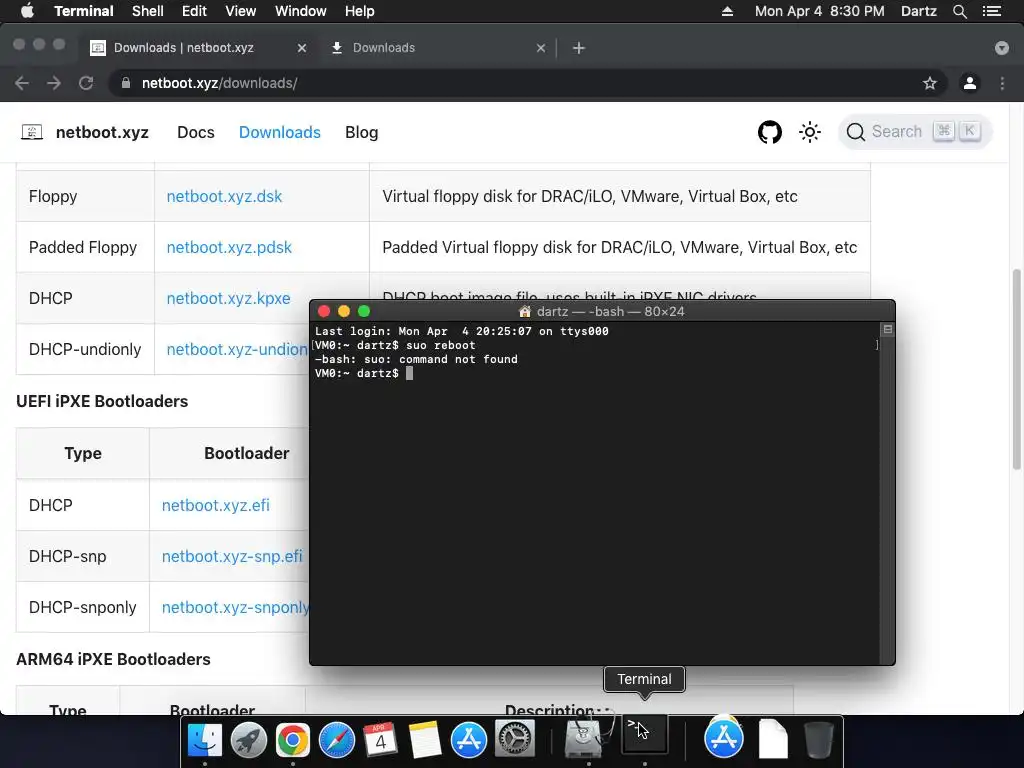The image size is (1024, 768).
Task: Go back in browser history
Action: point(22,83)
